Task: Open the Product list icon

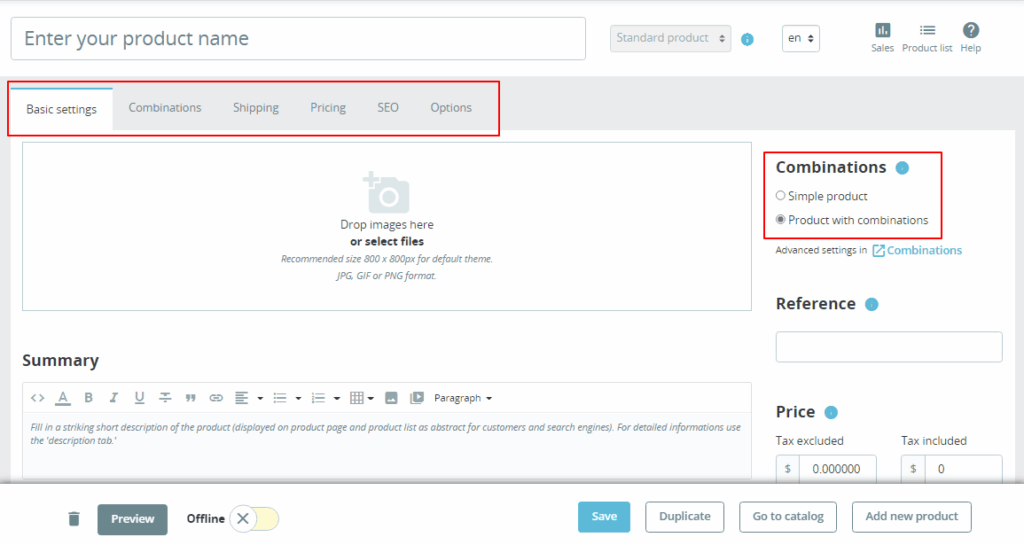Action: [x=927, y=32]
